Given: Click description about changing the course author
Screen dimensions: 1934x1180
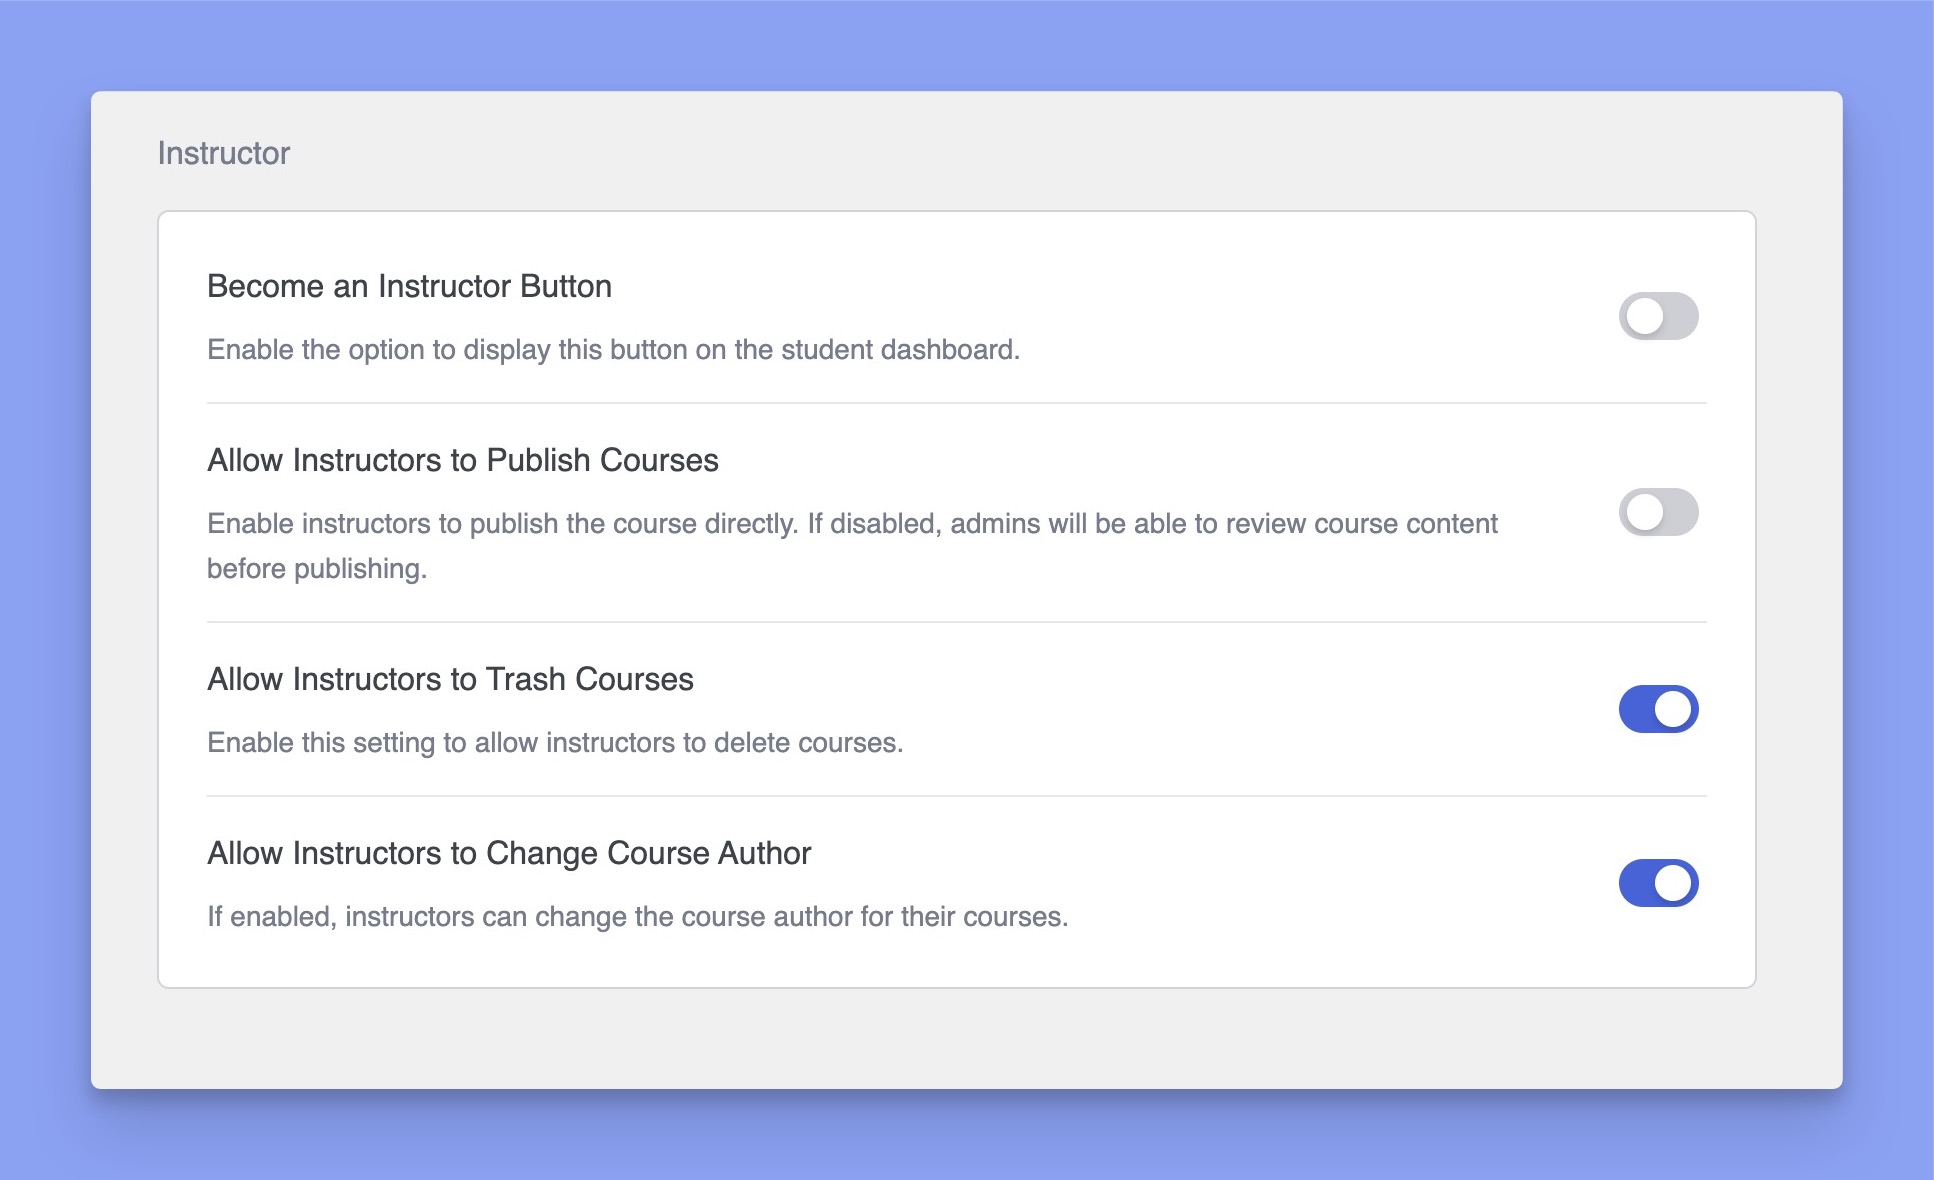Looking at the screenshot, I should 638,917.
